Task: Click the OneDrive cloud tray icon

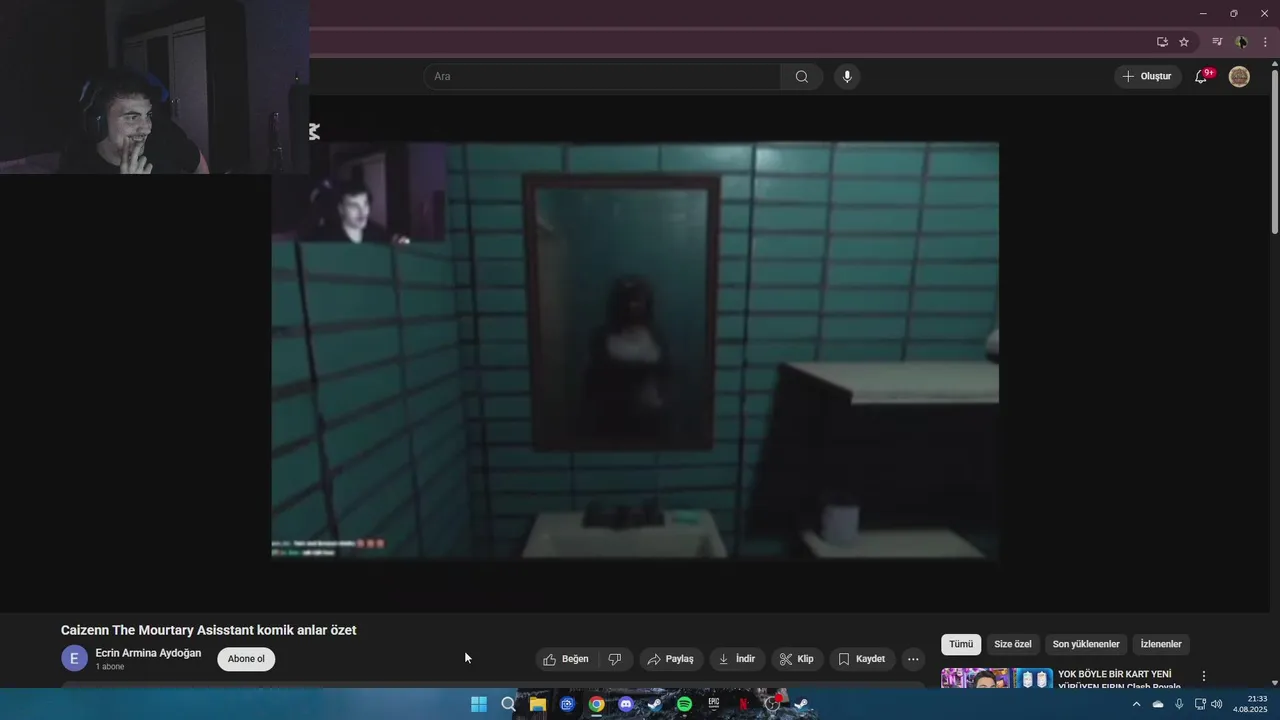Action: point(1158,704)
